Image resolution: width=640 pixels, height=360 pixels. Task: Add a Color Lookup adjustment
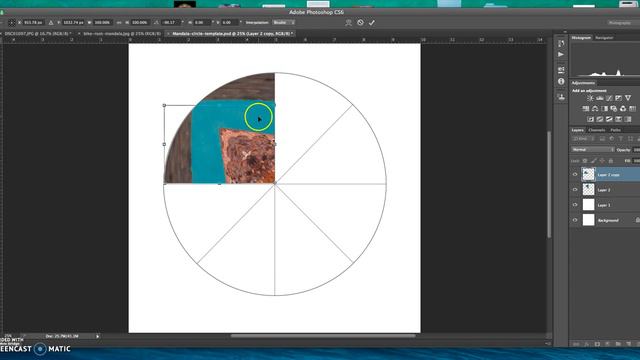tap(632, 109)
